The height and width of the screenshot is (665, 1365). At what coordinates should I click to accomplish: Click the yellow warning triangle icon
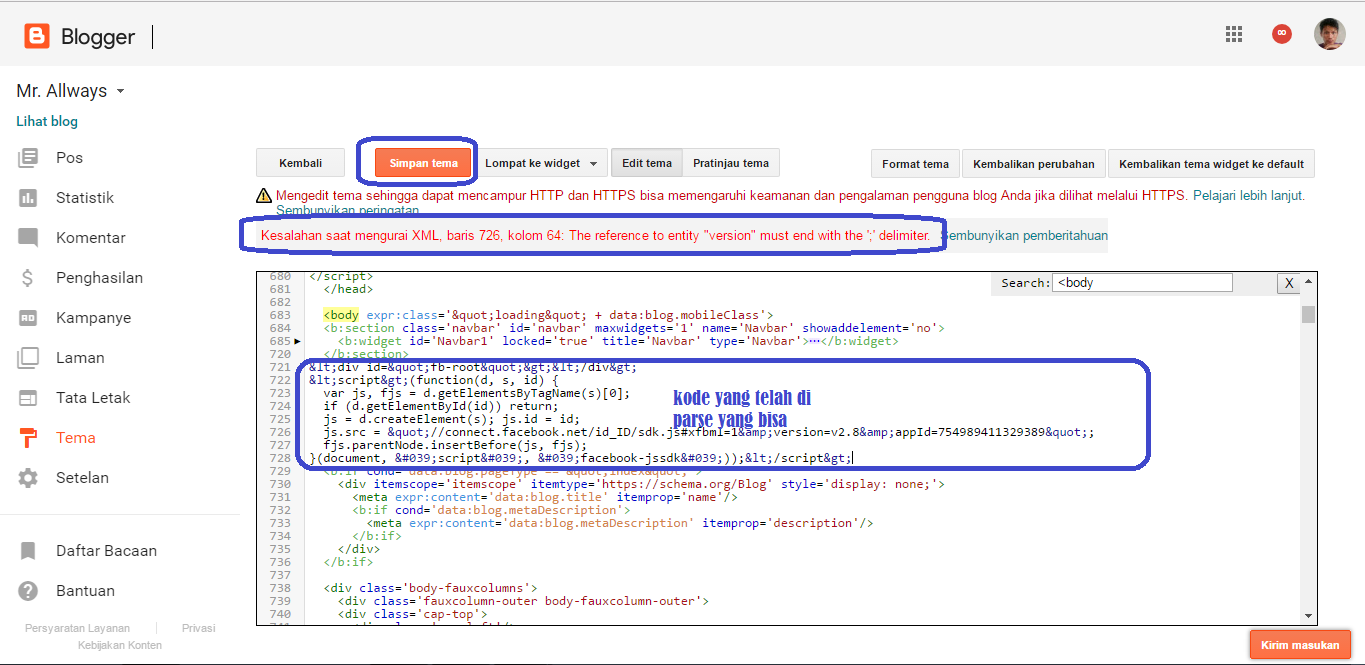tap(264, 196)
